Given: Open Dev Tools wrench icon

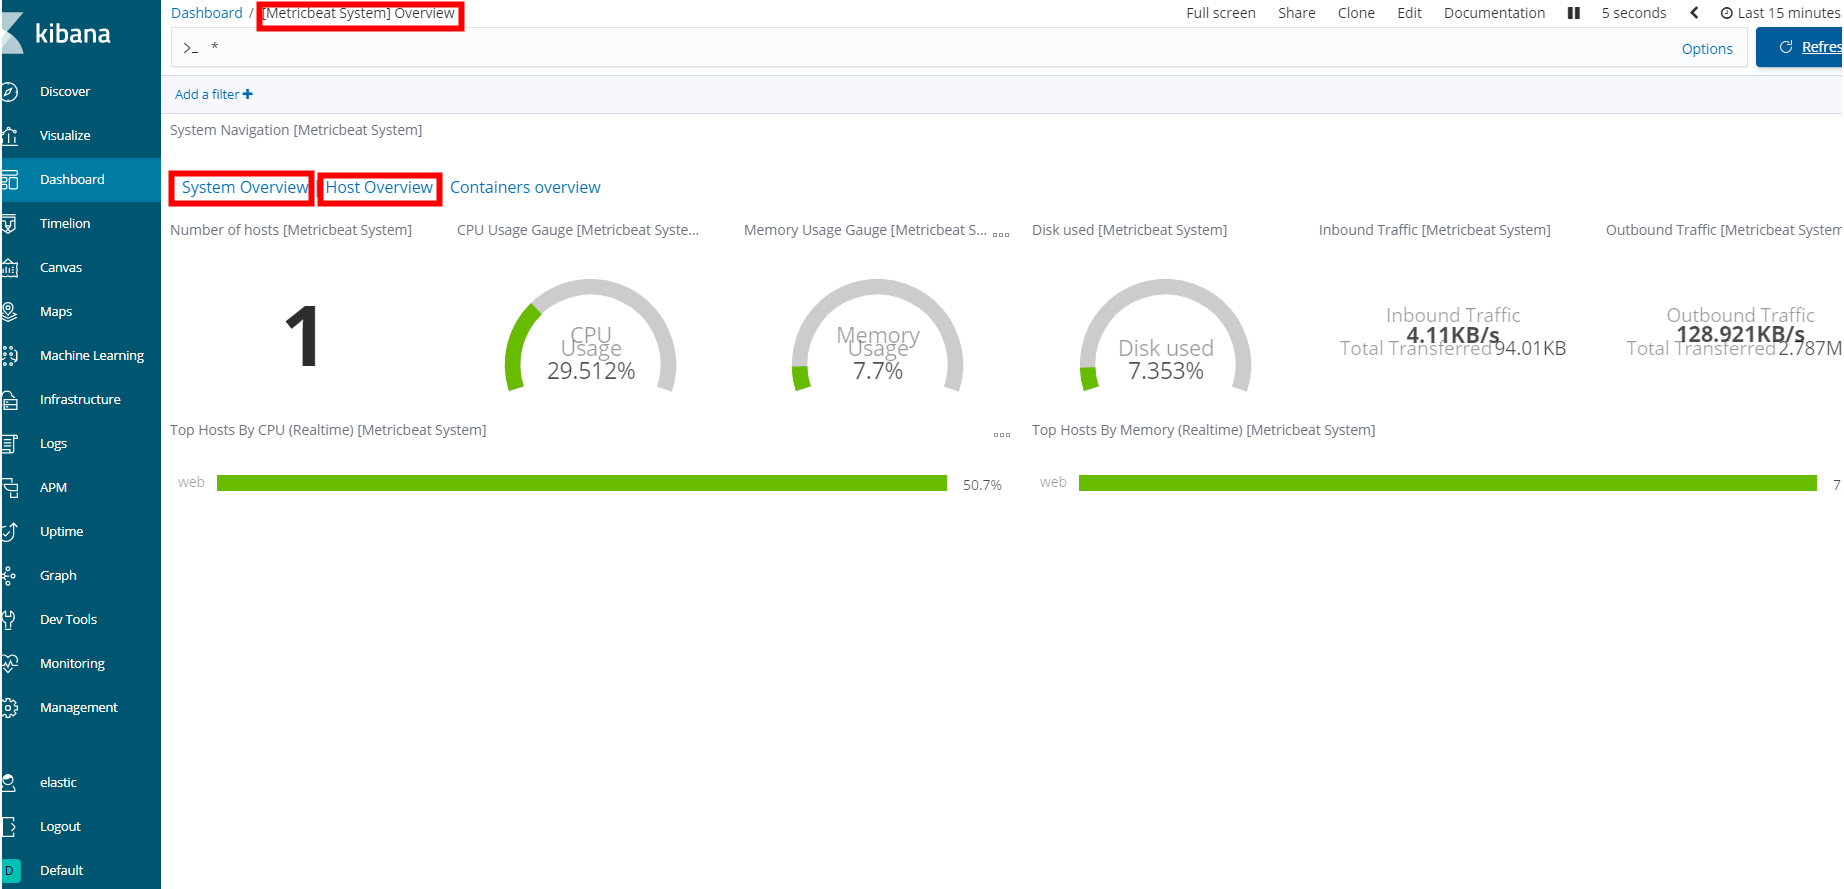Looking at the screenshot, I should coord(9,620).
